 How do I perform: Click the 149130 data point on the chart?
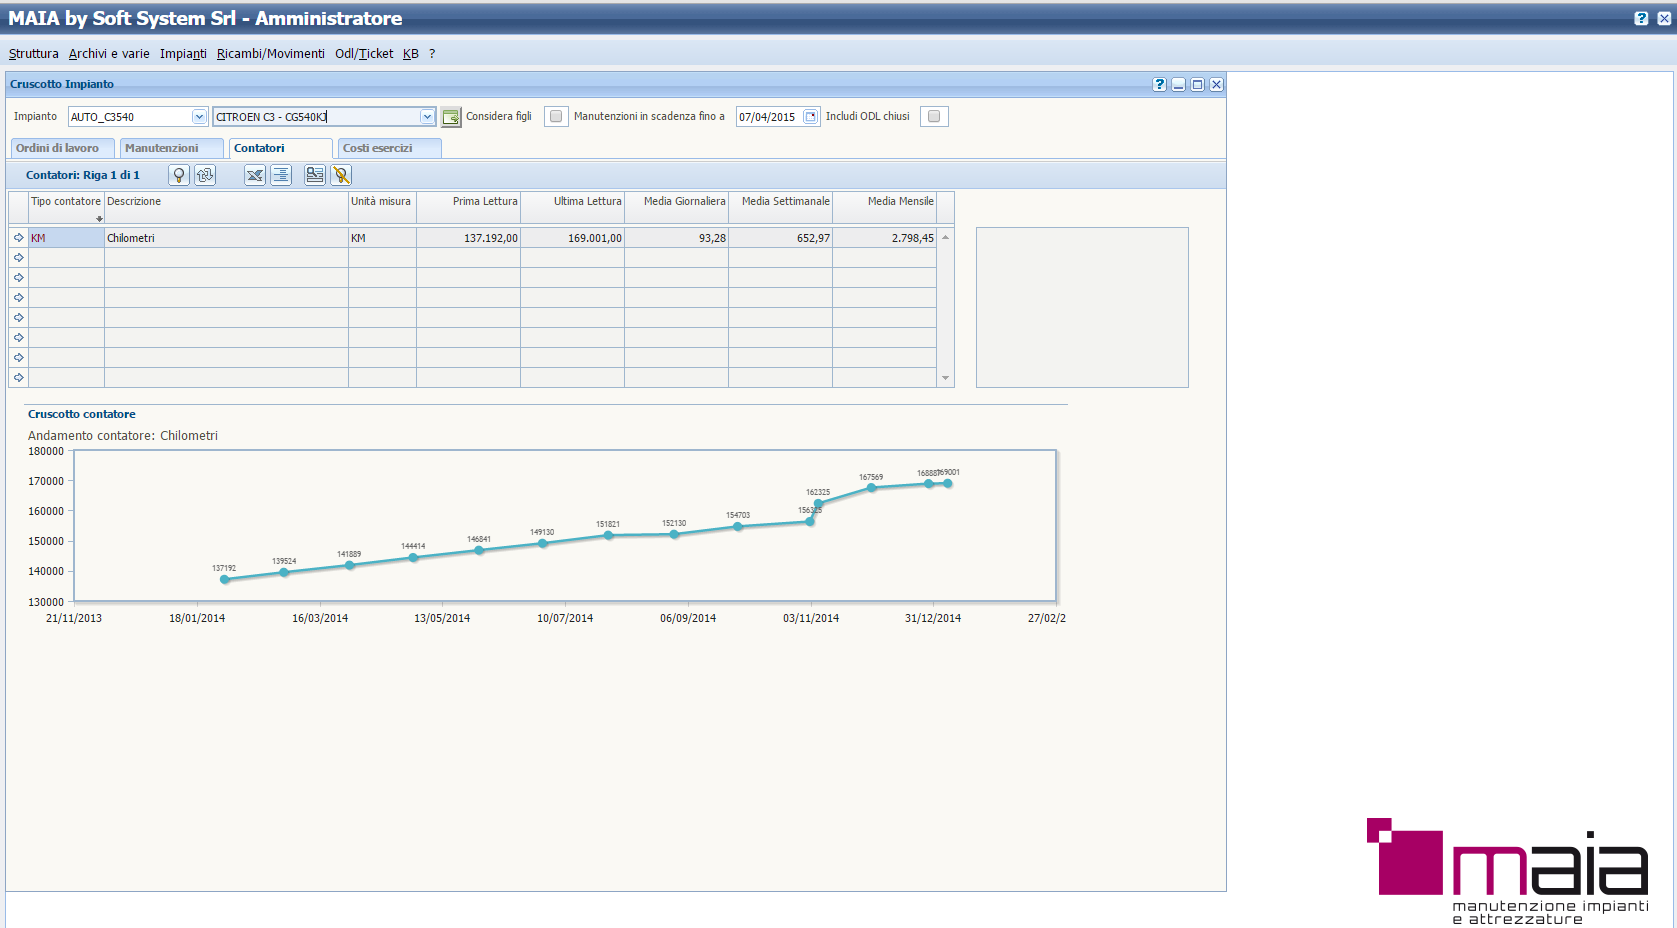coord(542,543)
